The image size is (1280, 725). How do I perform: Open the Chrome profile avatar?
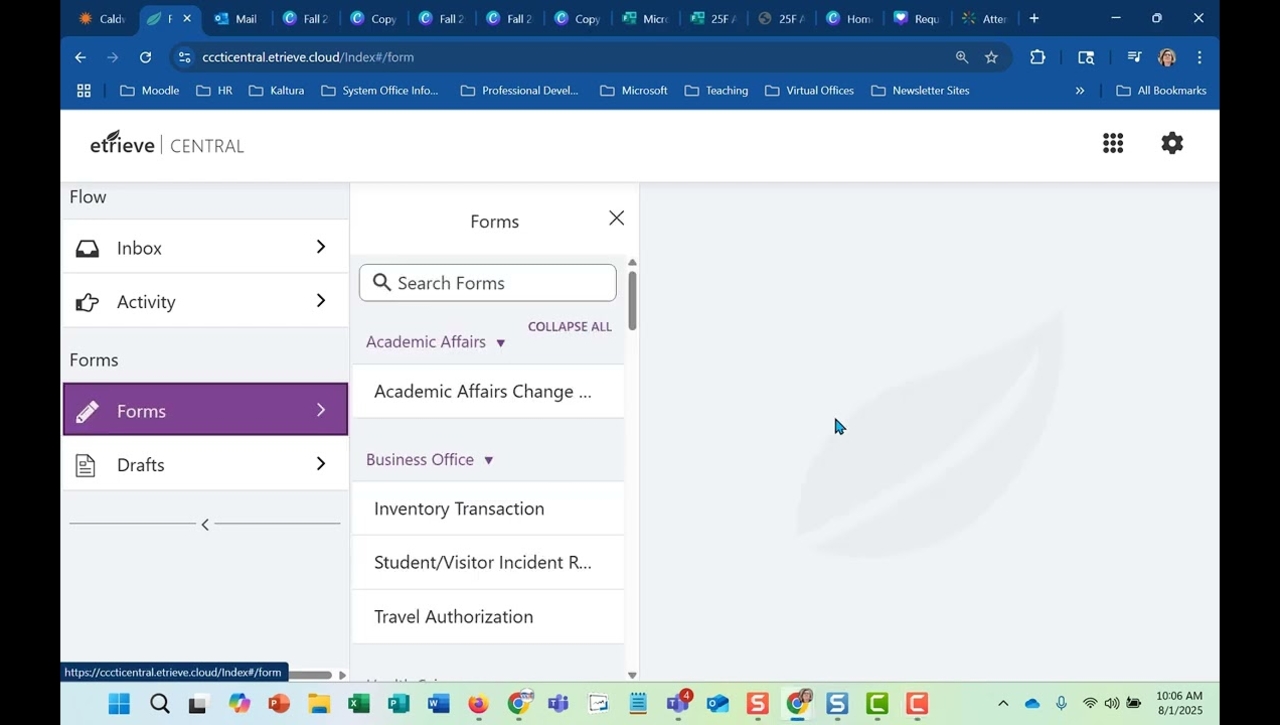(x=1167, y=57)
